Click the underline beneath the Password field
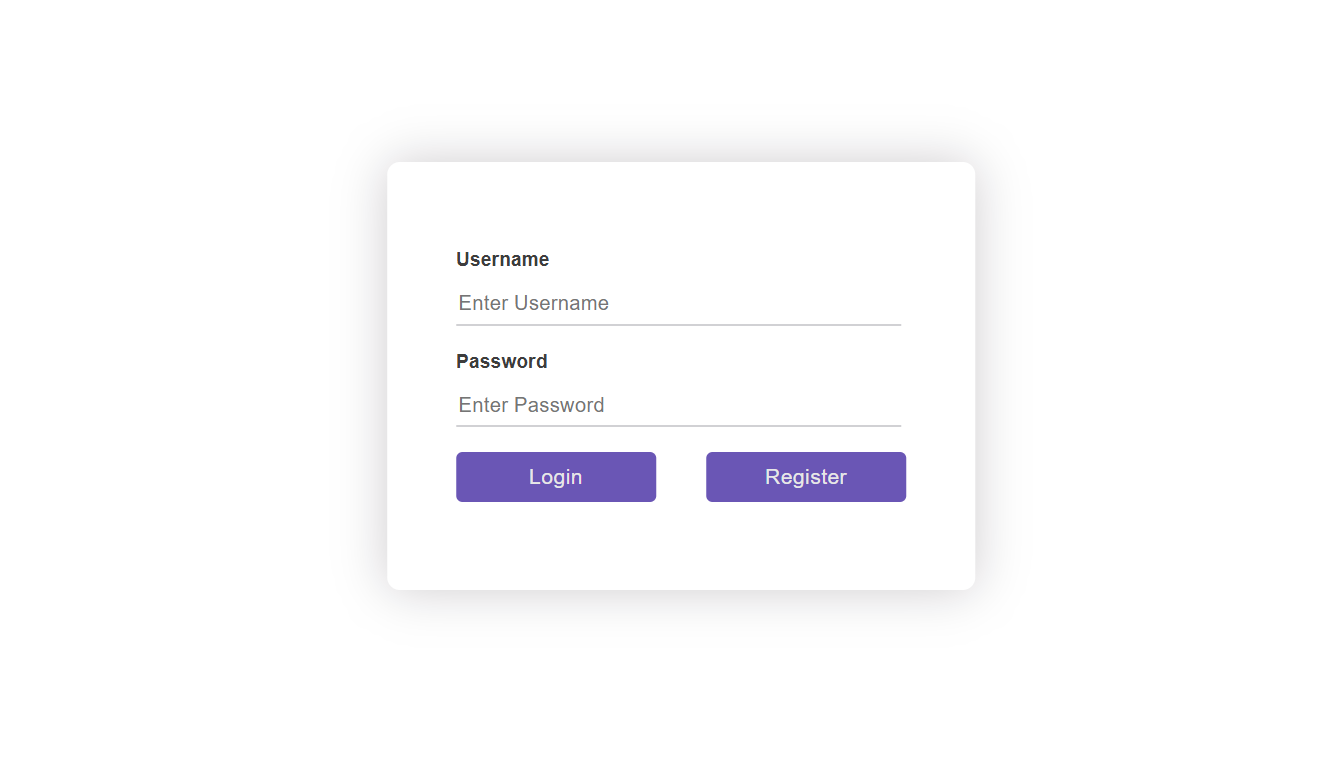This screenshot has height=767, width=1332. (x=678, y=426)
